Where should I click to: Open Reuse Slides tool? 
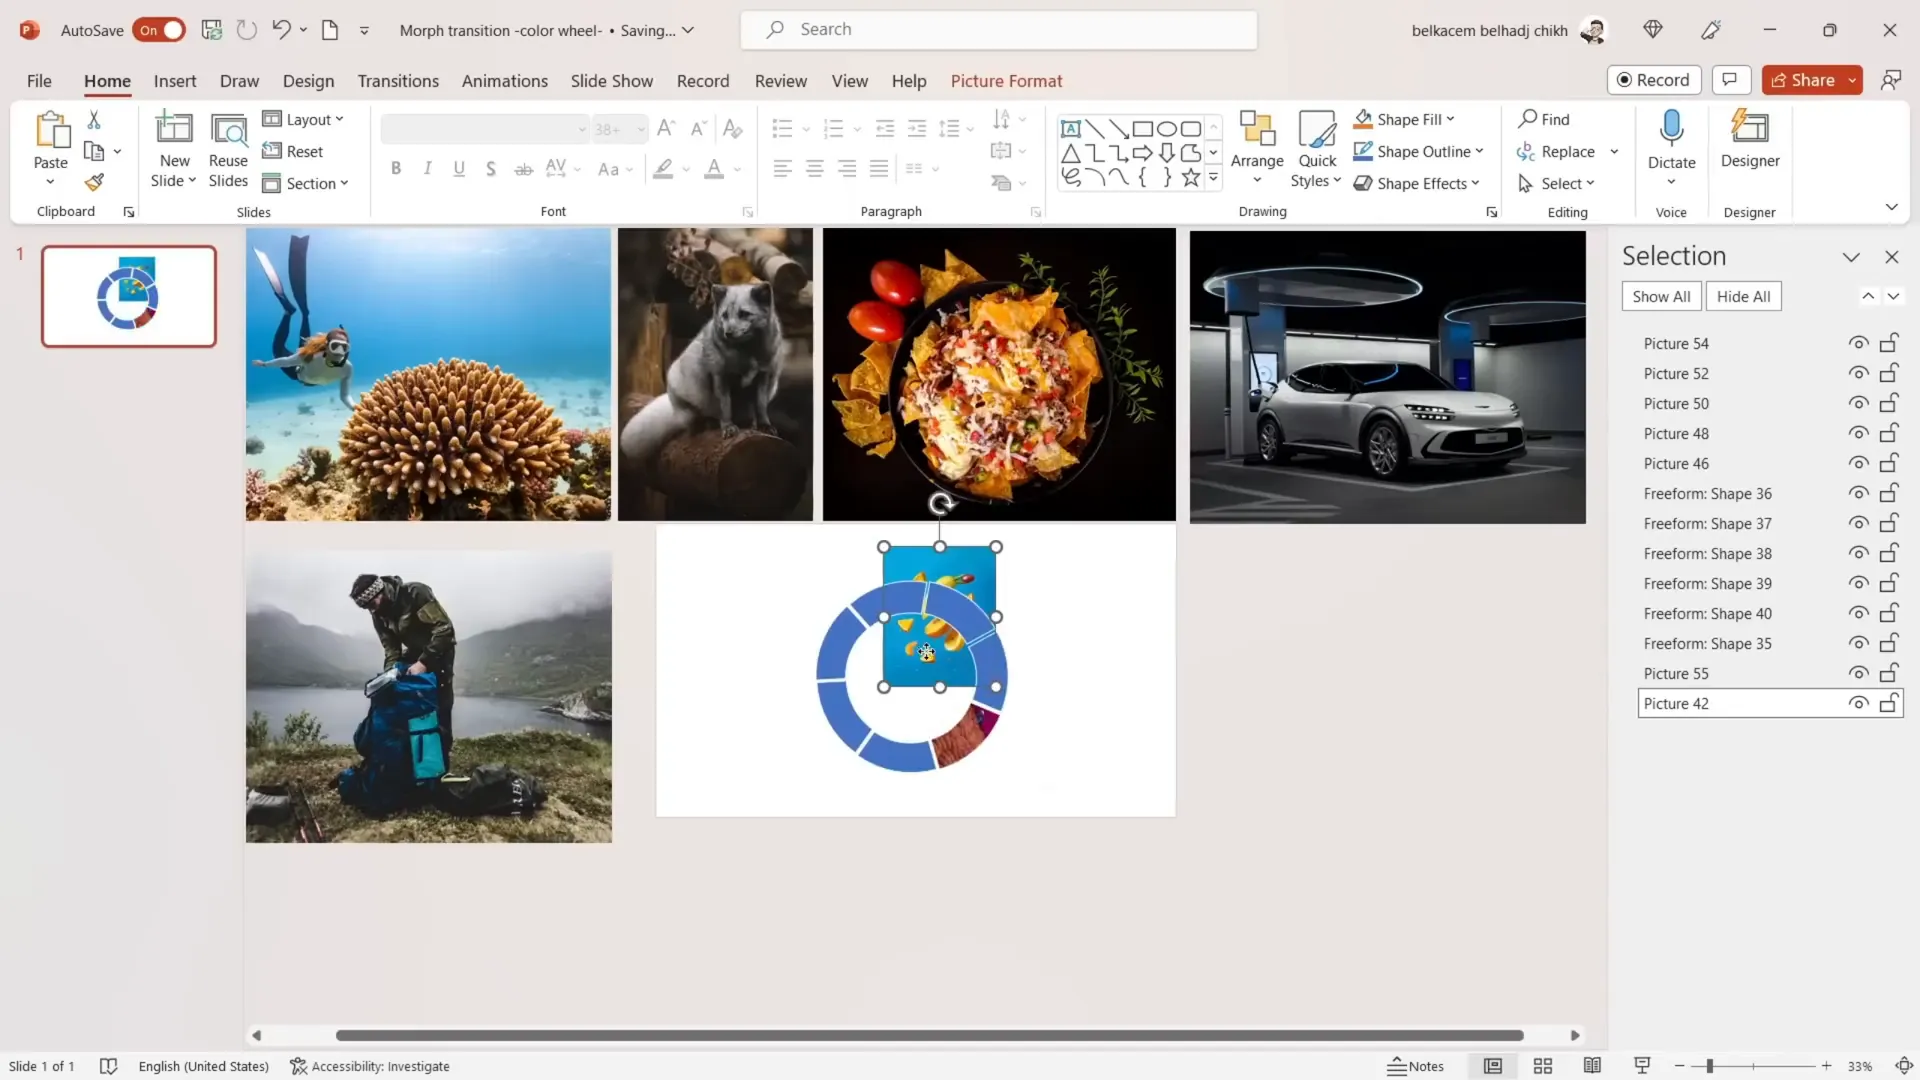click(x=228, y=150)
